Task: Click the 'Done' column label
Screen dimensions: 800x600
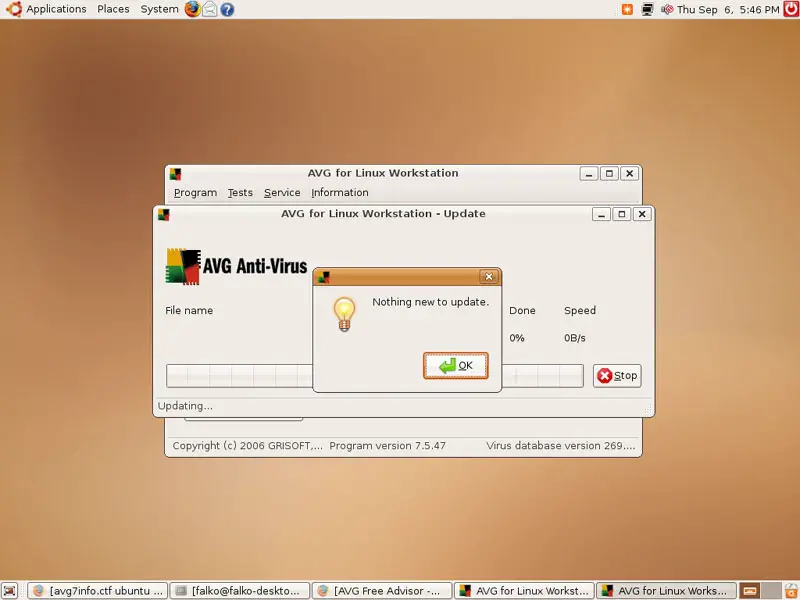Action: click(x=522, y=310)
